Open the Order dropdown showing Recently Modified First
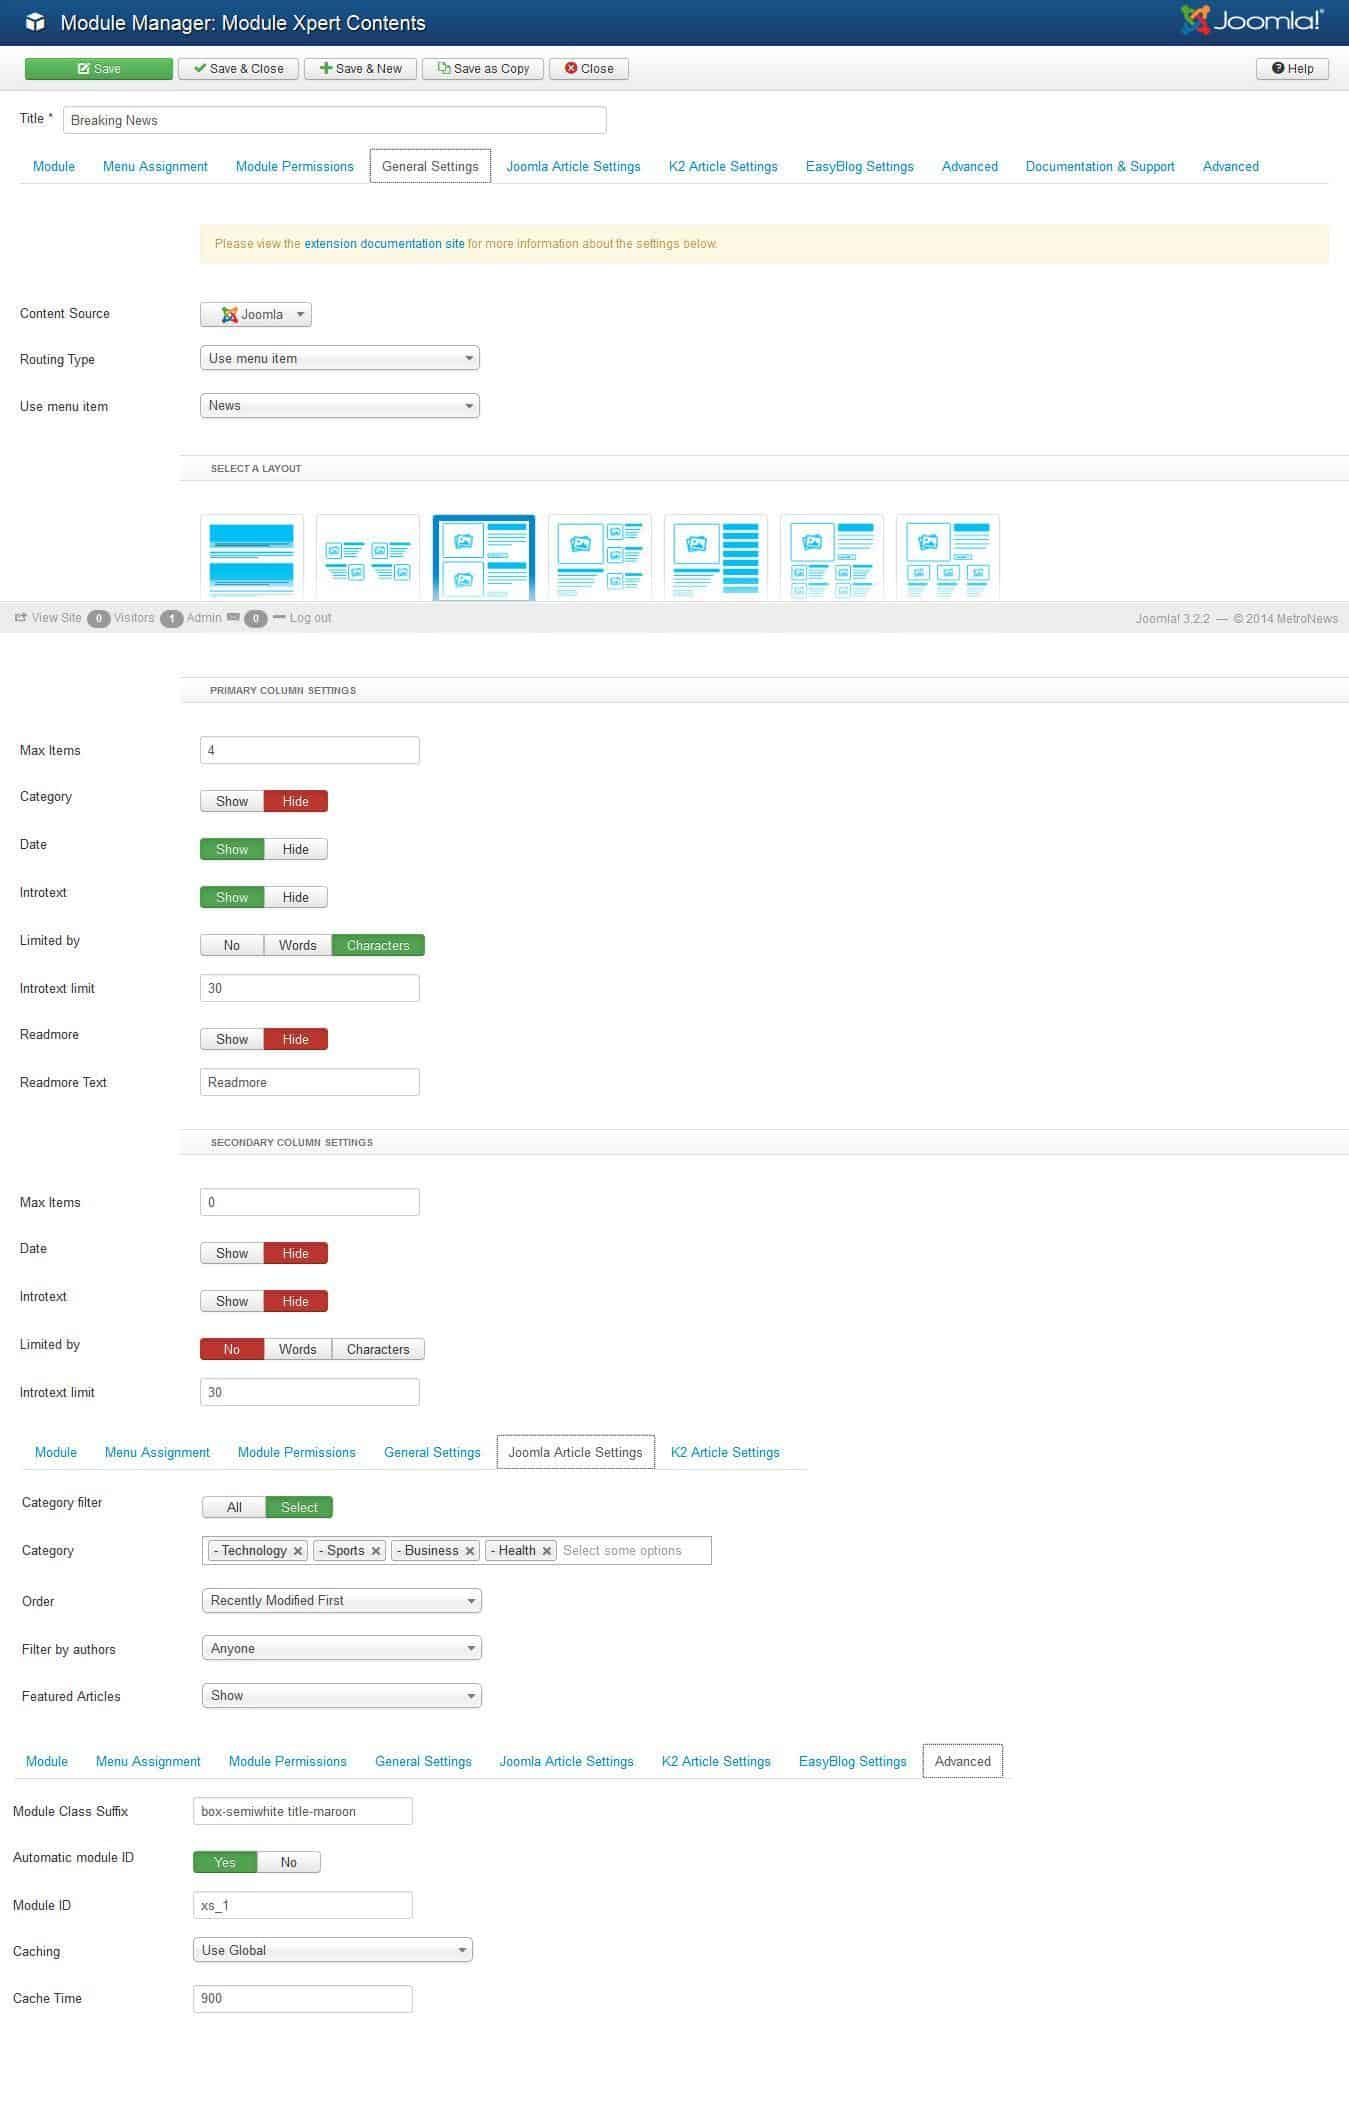Image resolution: width=1349 pixels, height=2120 pixels. [341, 1601]
